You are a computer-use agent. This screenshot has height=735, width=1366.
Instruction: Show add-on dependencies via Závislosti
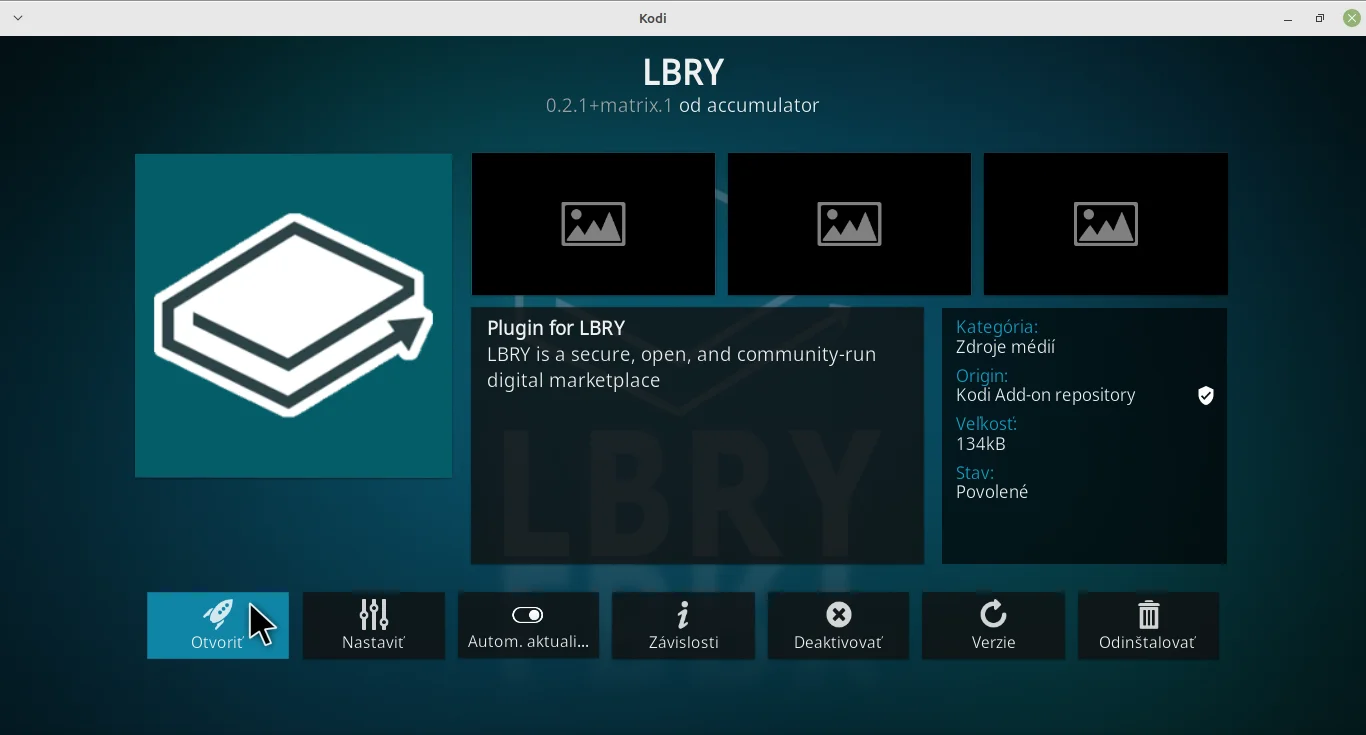pyautogui.click(x=684, y=626)
